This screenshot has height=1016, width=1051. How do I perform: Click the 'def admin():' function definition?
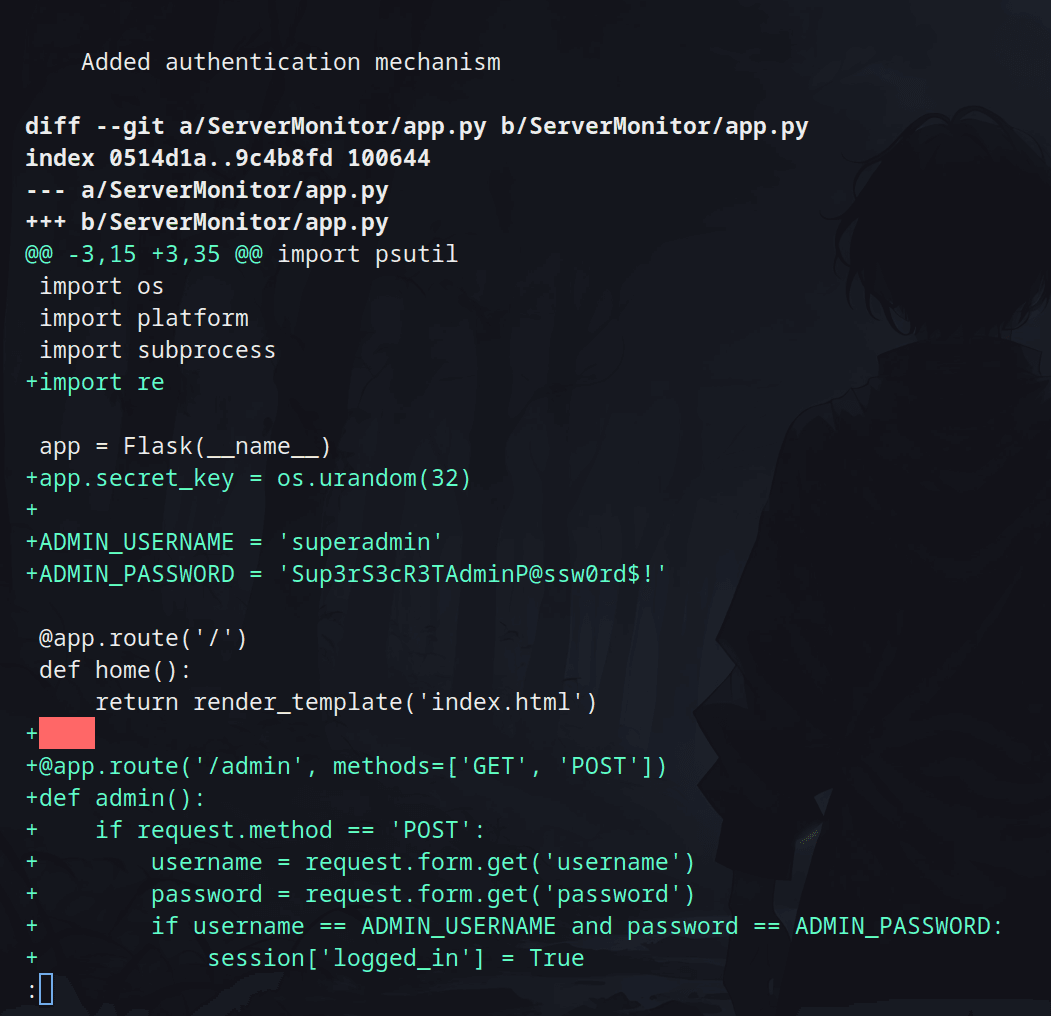(x=115, y=798)
